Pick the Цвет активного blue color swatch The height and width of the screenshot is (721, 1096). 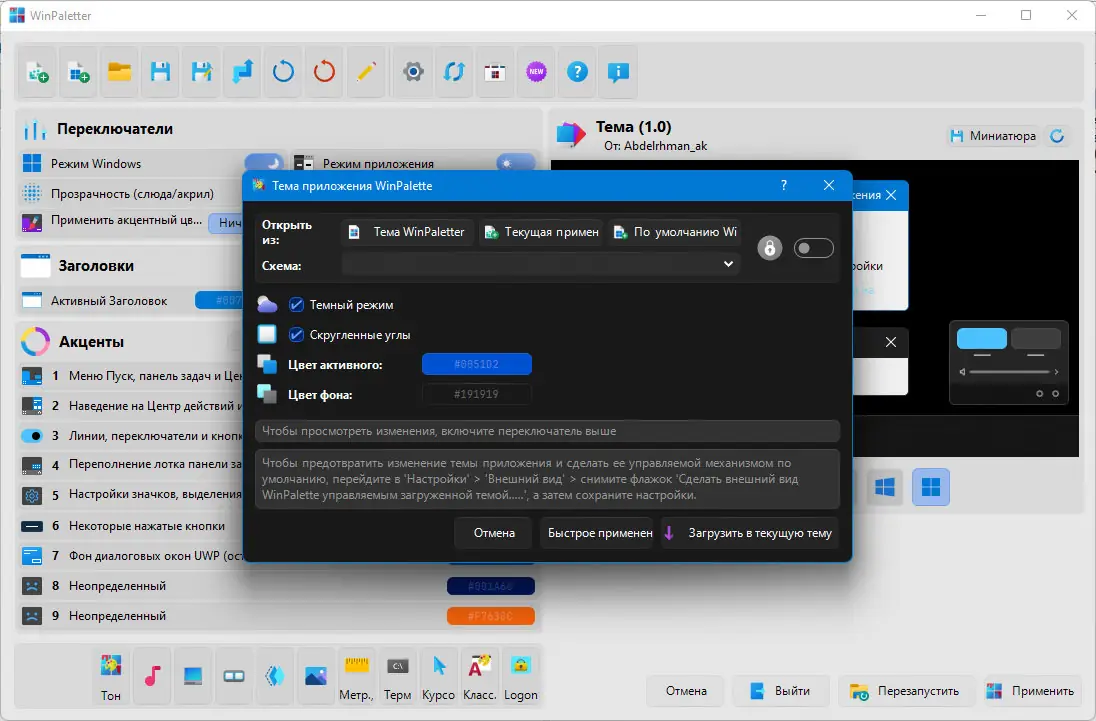coord(477,364)
